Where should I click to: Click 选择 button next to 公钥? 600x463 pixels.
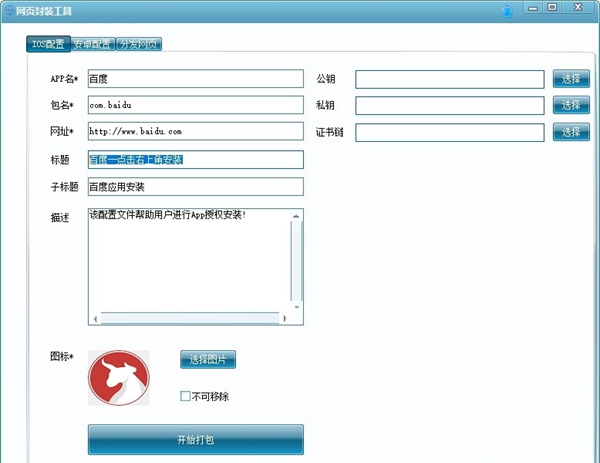(571, 79)
